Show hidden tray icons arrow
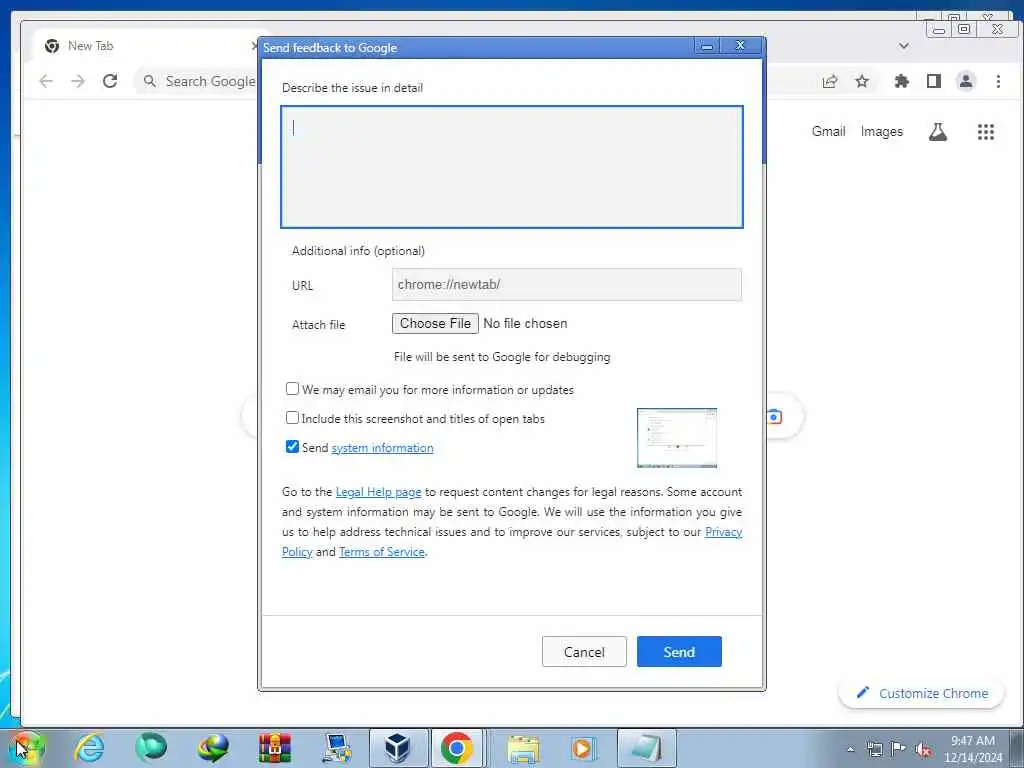 850,750
